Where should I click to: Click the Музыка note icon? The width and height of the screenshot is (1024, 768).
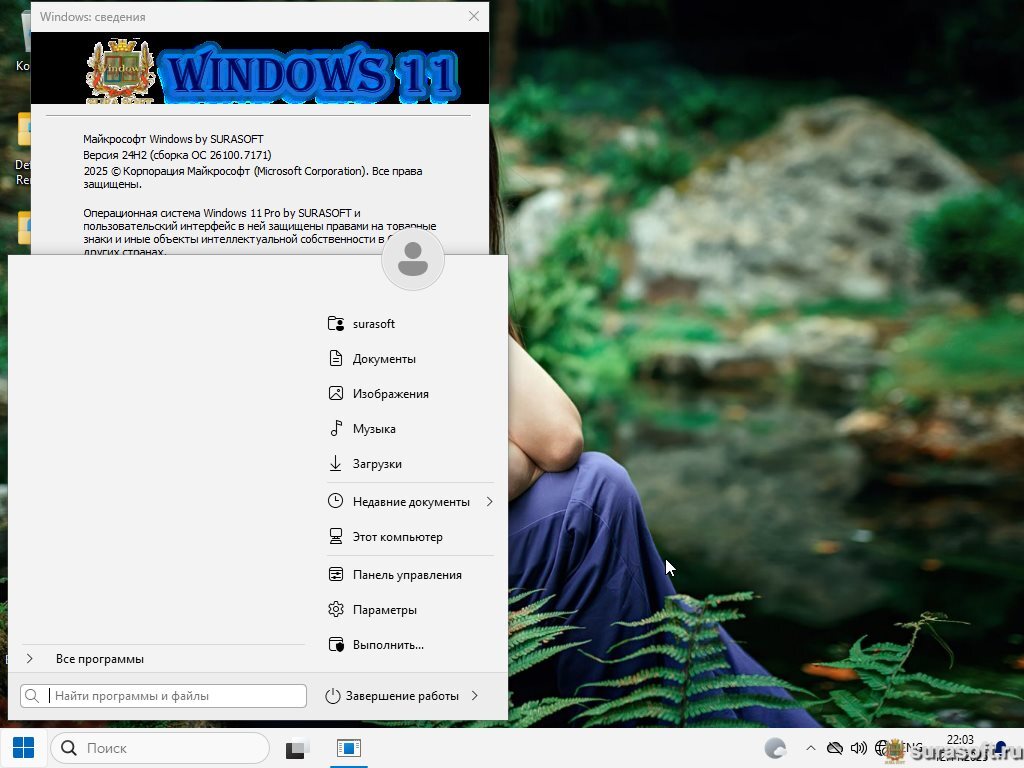(x=336, y=428)
